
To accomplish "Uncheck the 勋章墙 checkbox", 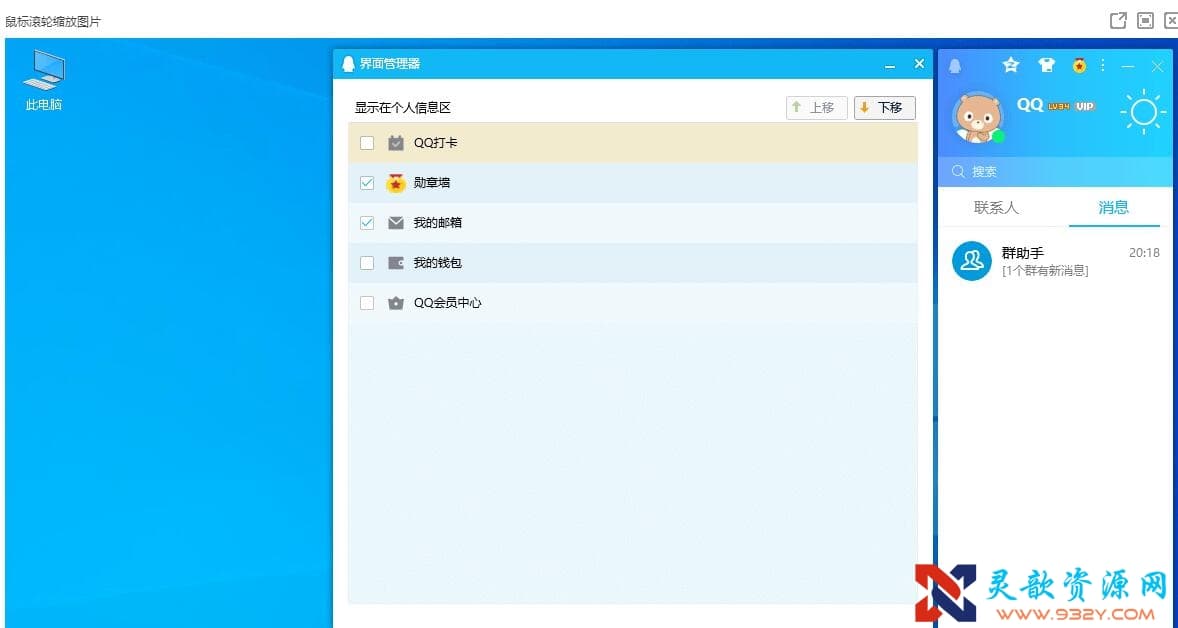I will pos(367,183).
